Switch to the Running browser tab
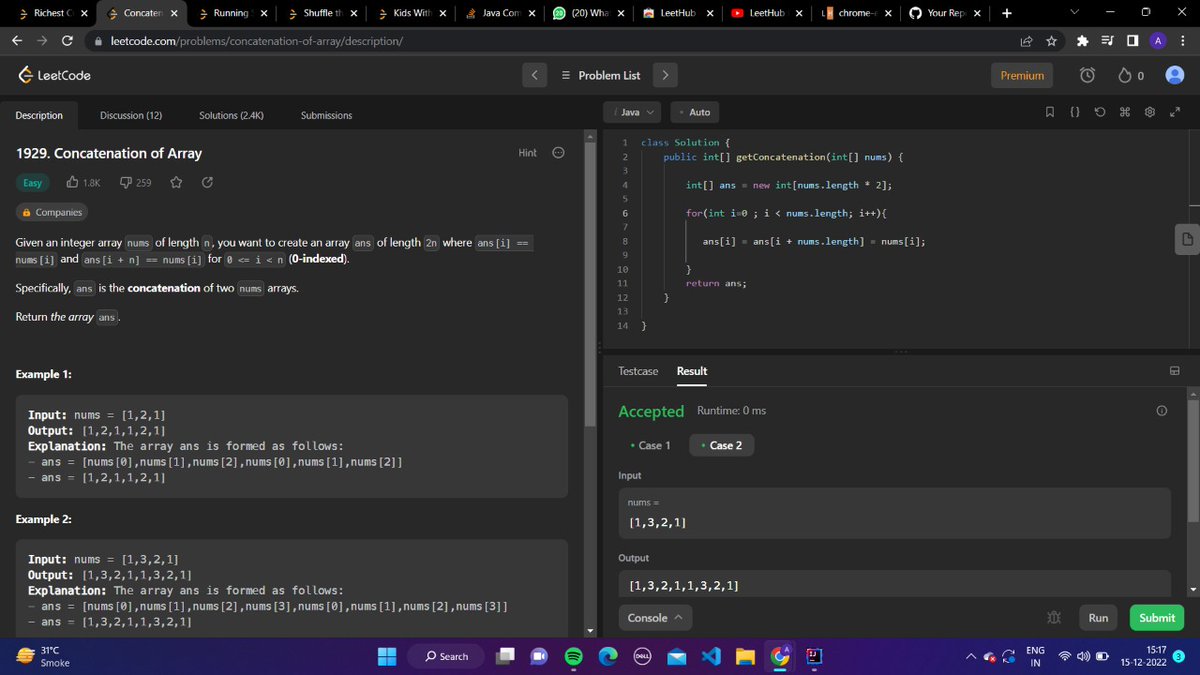 tap(232, 13)
